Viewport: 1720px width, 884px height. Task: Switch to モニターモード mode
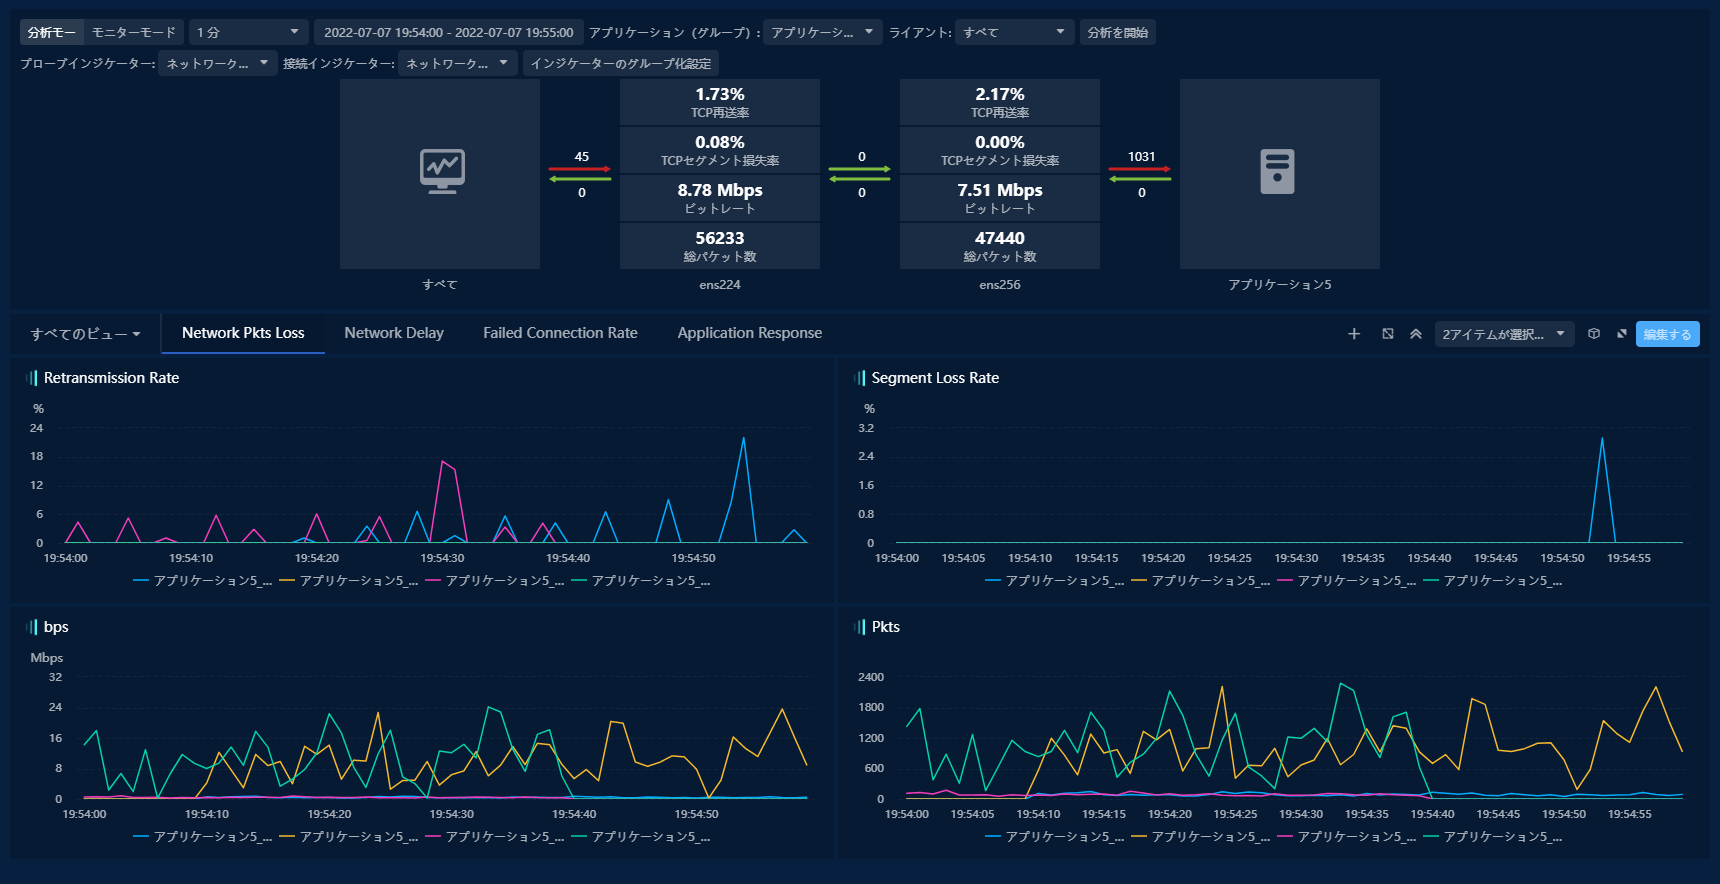point(134,33)
